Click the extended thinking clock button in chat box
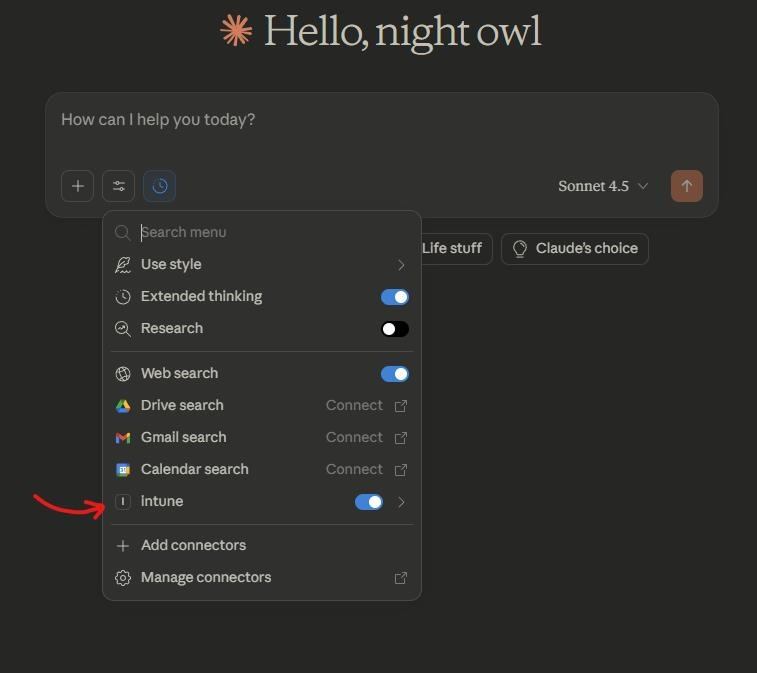This screenshot has height=673, width=757. tap(159, 186)
